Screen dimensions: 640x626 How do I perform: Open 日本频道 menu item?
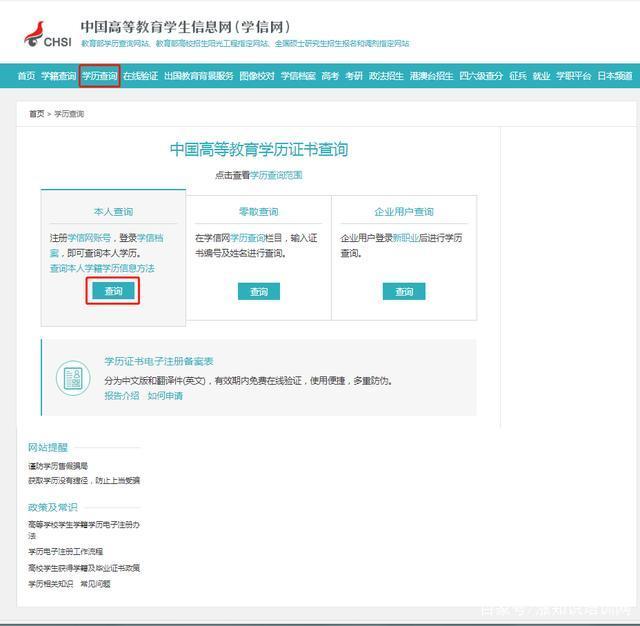pos(615,76)
